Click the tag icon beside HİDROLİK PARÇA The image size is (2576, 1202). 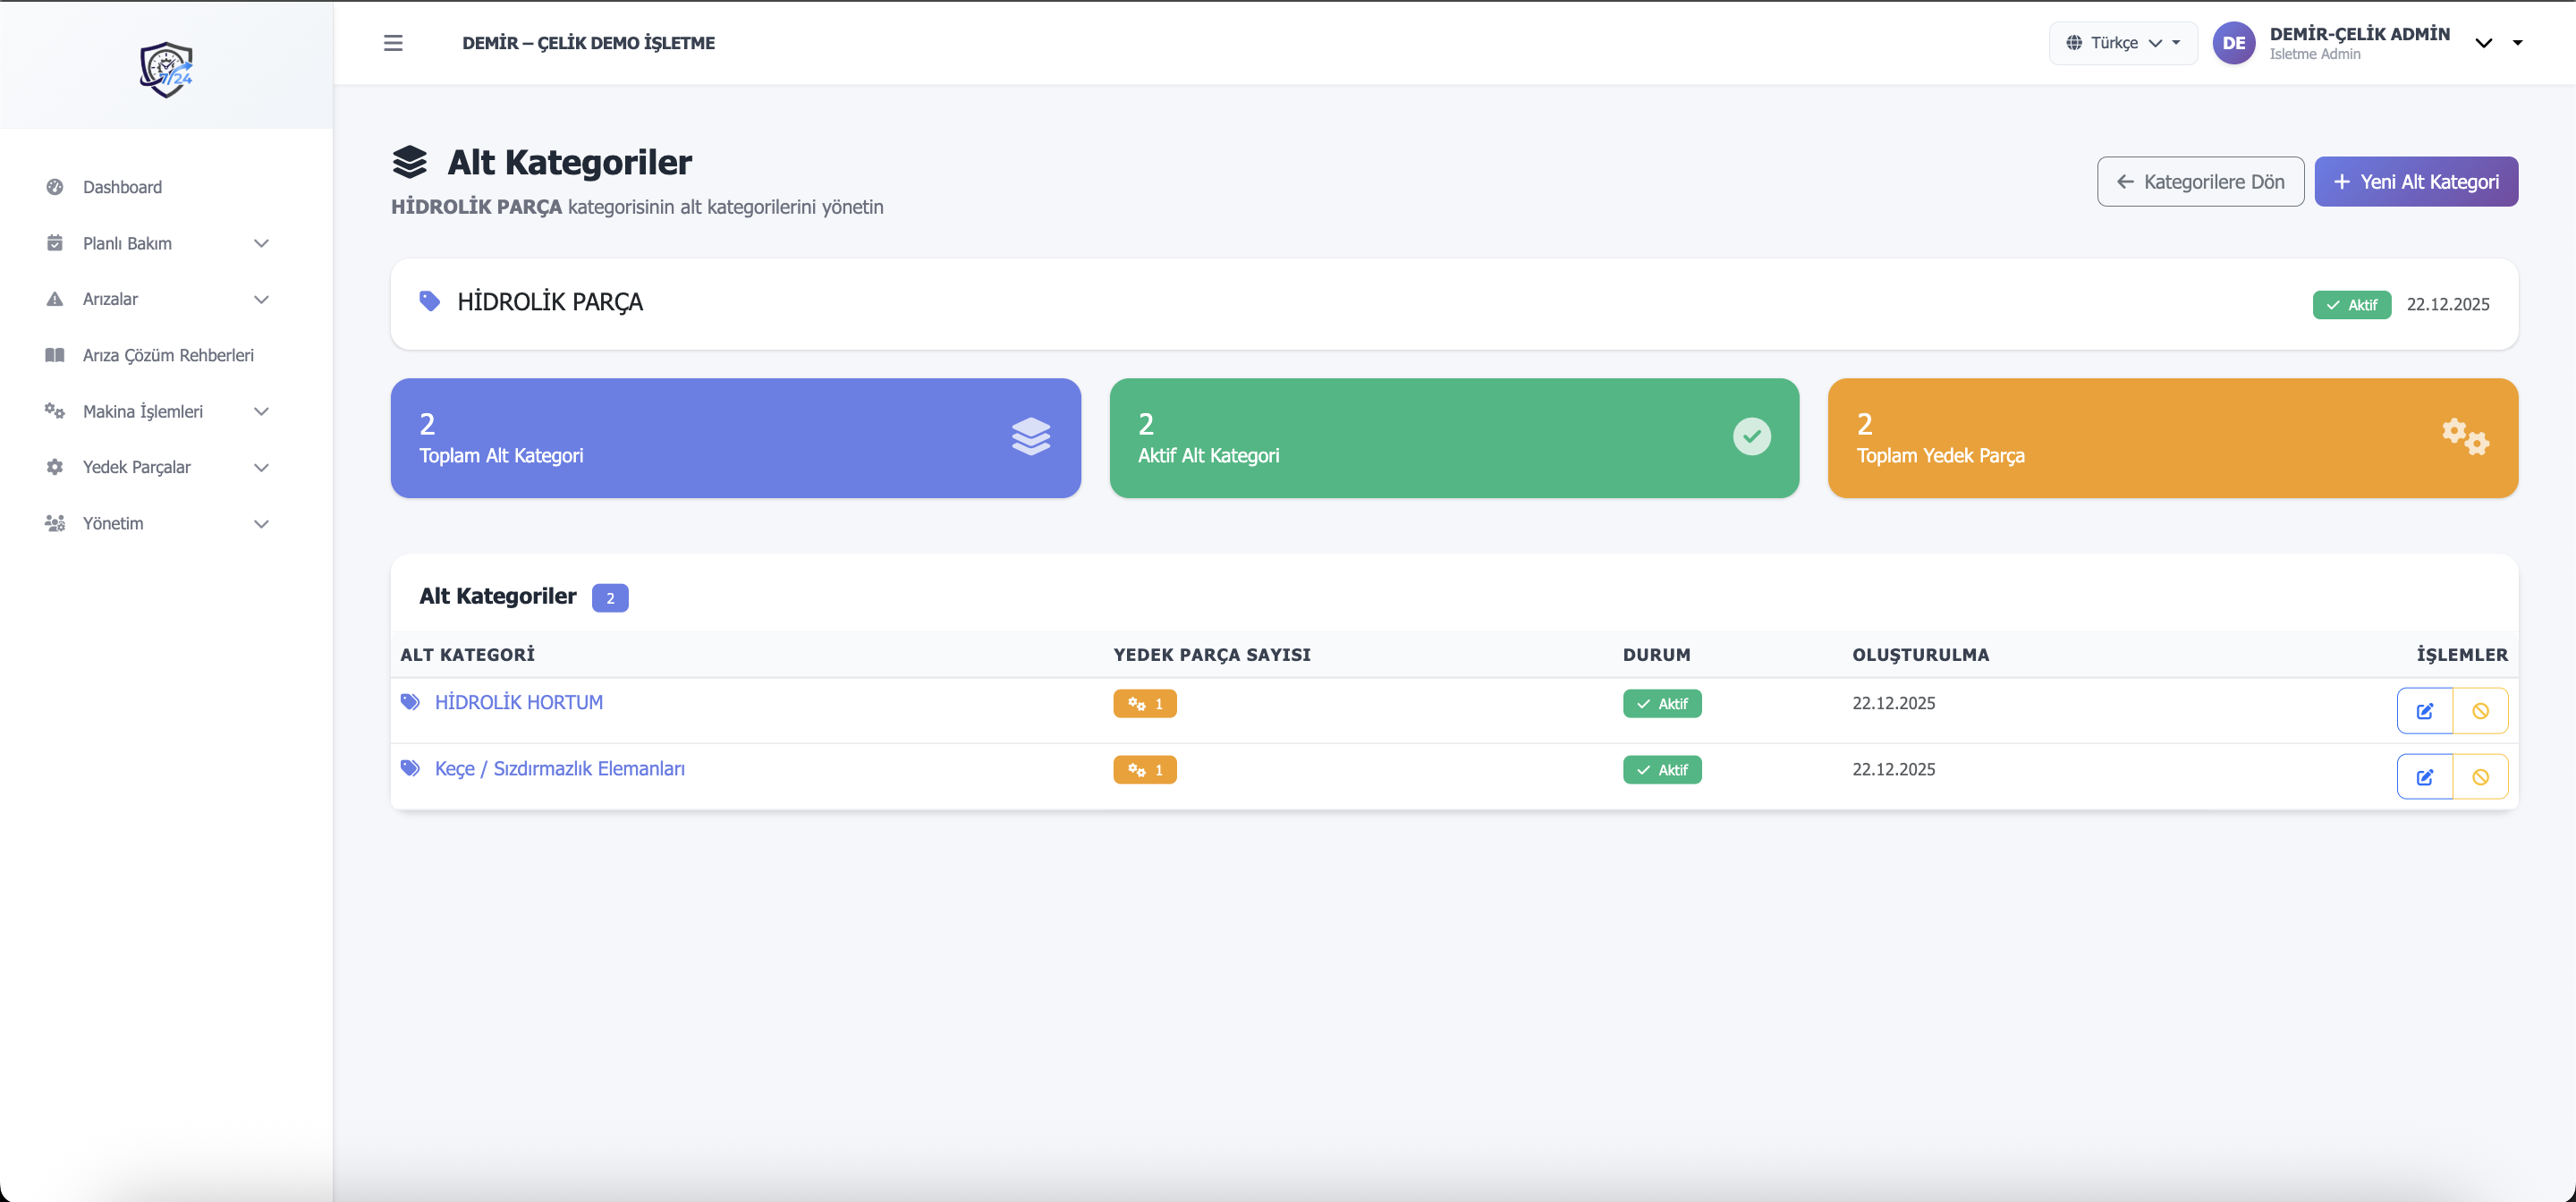429,301
